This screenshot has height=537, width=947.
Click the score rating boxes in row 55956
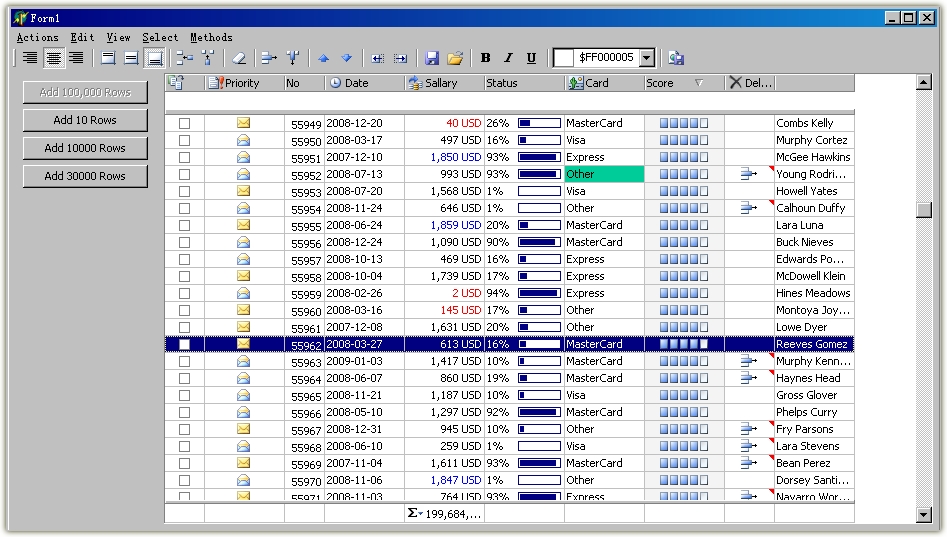[684, 242]
